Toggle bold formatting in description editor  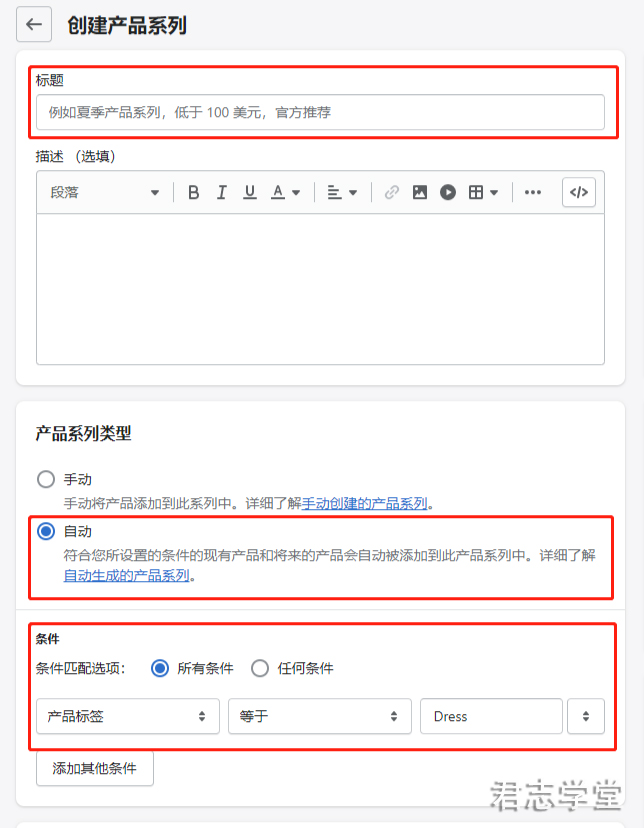[194, 192]
